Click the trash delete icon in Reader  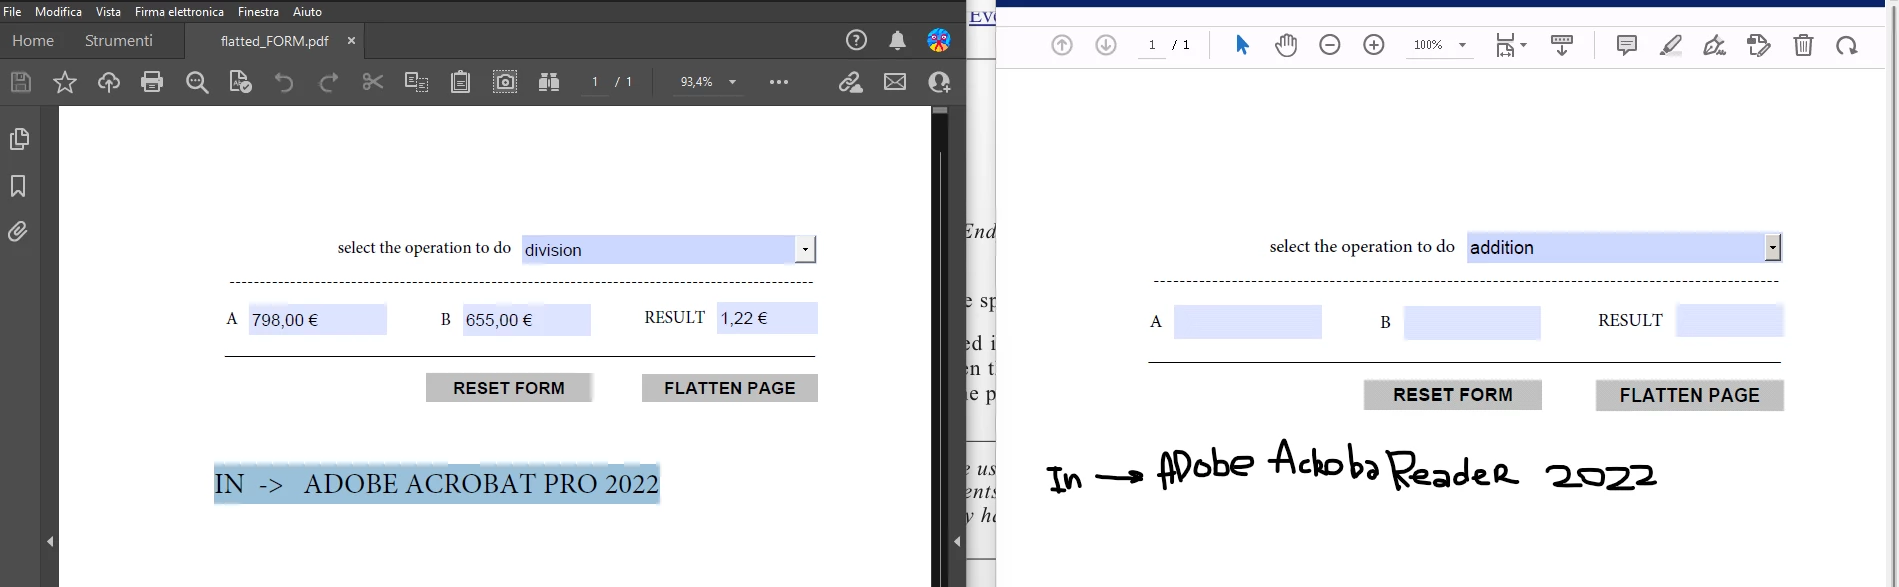pos(1803,45)
